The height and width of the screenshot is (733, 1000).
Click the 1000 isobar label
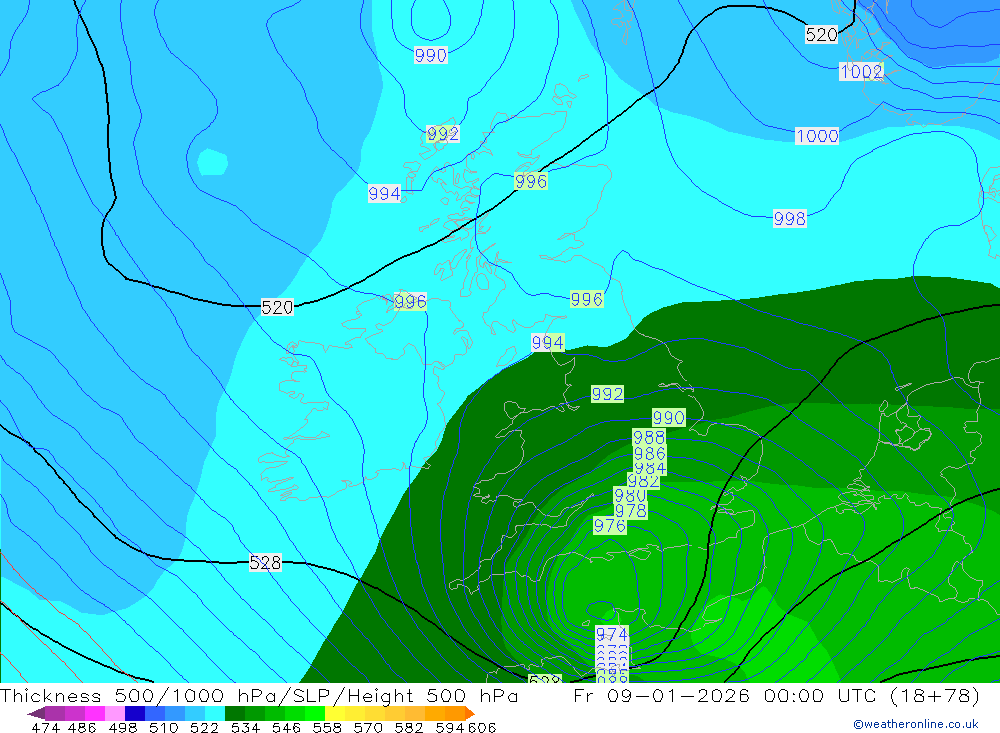[x=817, y=136]
